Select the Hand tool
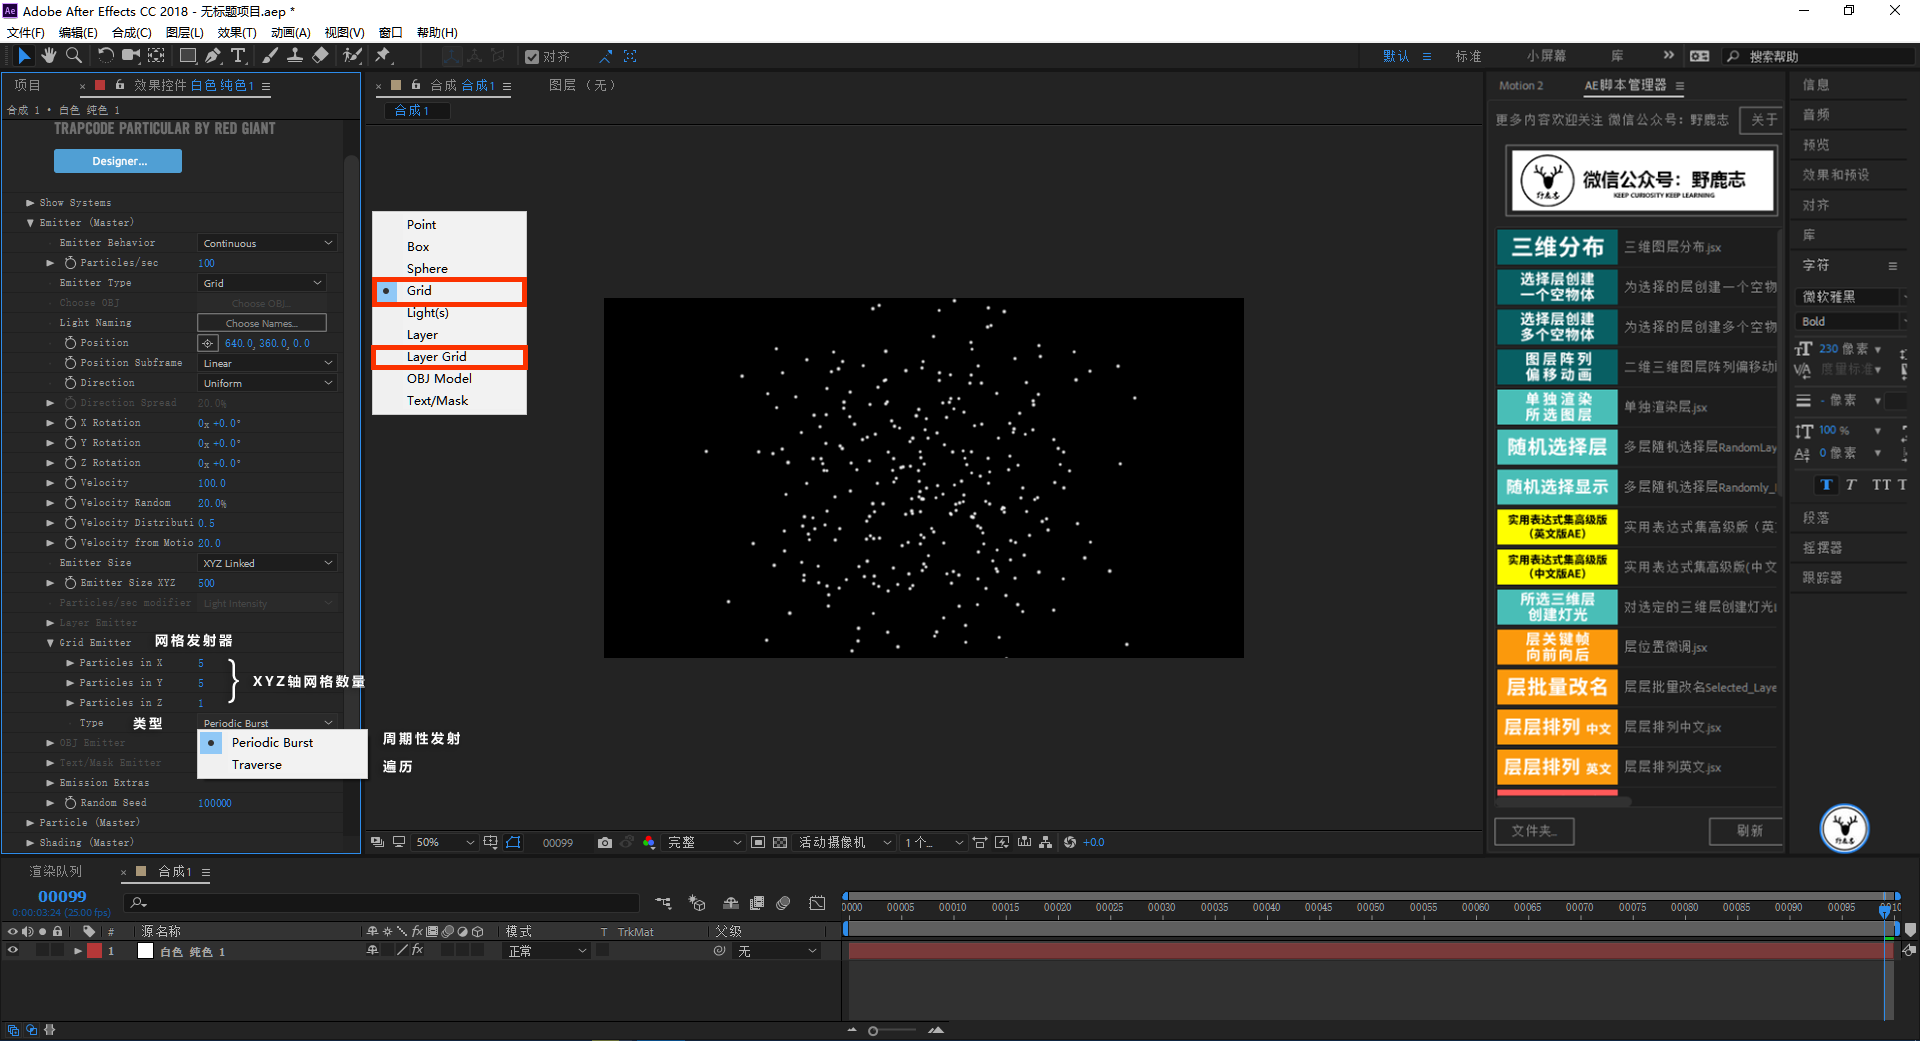Viewport: 1920px width, 1041px height. (x=48, y=56)
